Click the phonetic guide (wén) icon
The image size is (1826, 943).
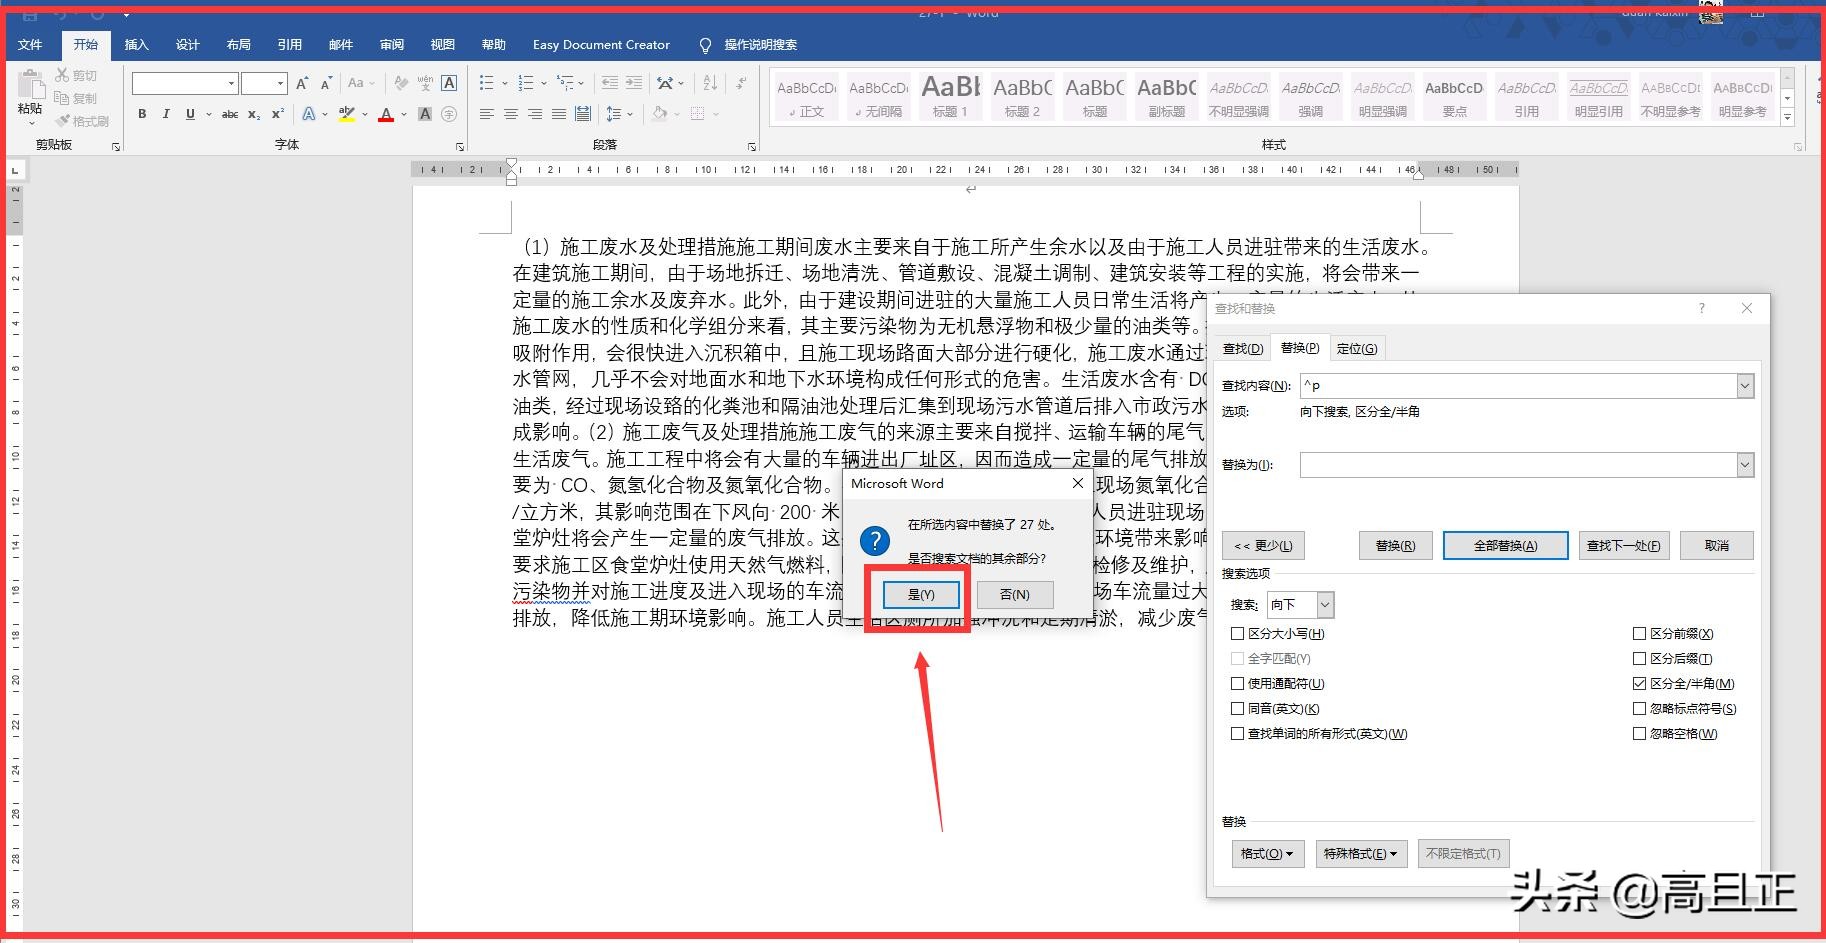[425, 83]
